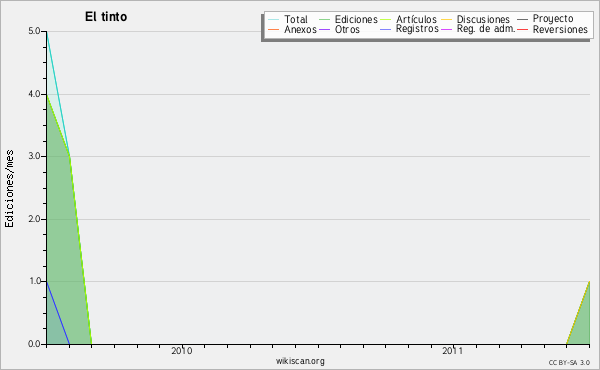
Task: Click the 2011 x-axis label
Action: click(453, 350)
